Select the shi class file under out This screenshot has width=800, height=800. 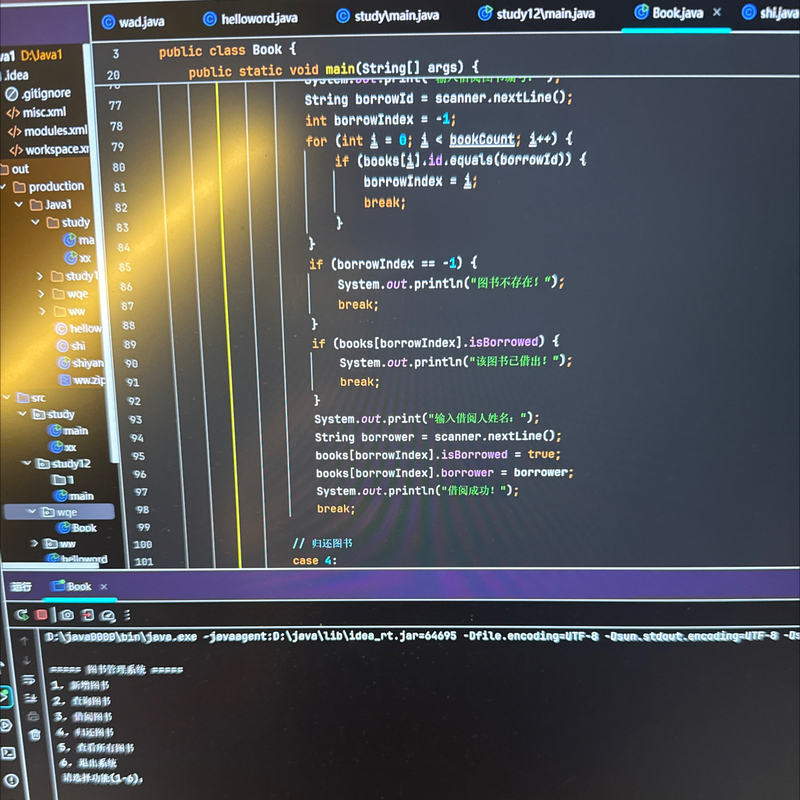(71, 346)
